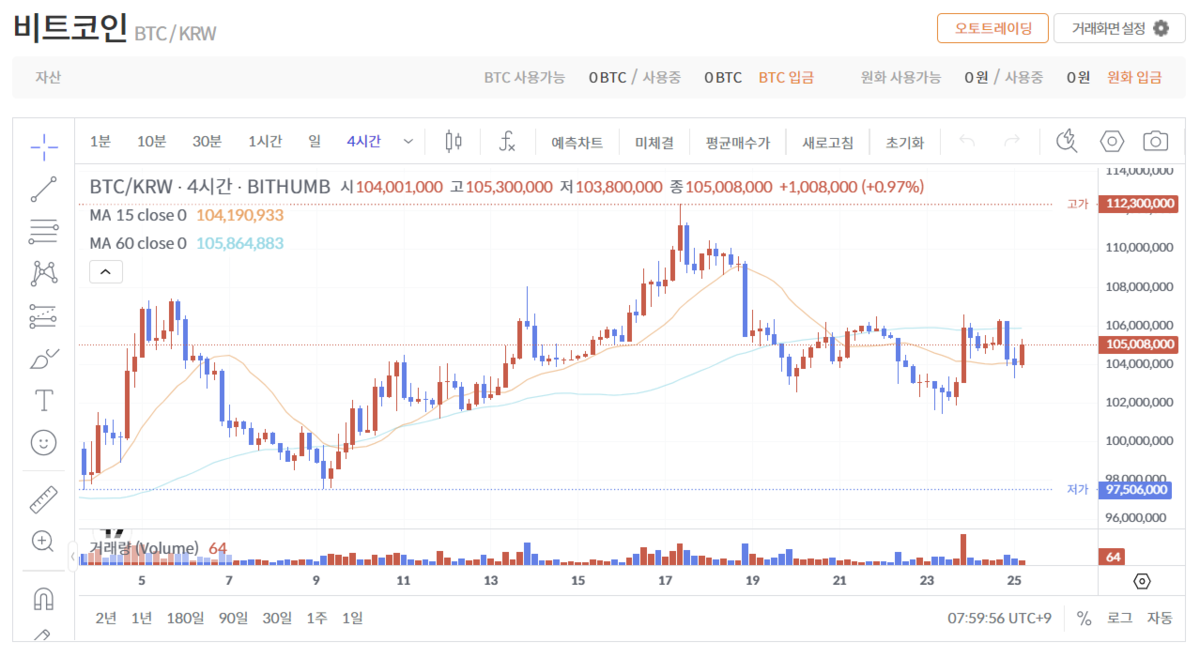Open the Fibonacci retracement tool
This screenshot has height=658, width=1200.
coord(44,231)
